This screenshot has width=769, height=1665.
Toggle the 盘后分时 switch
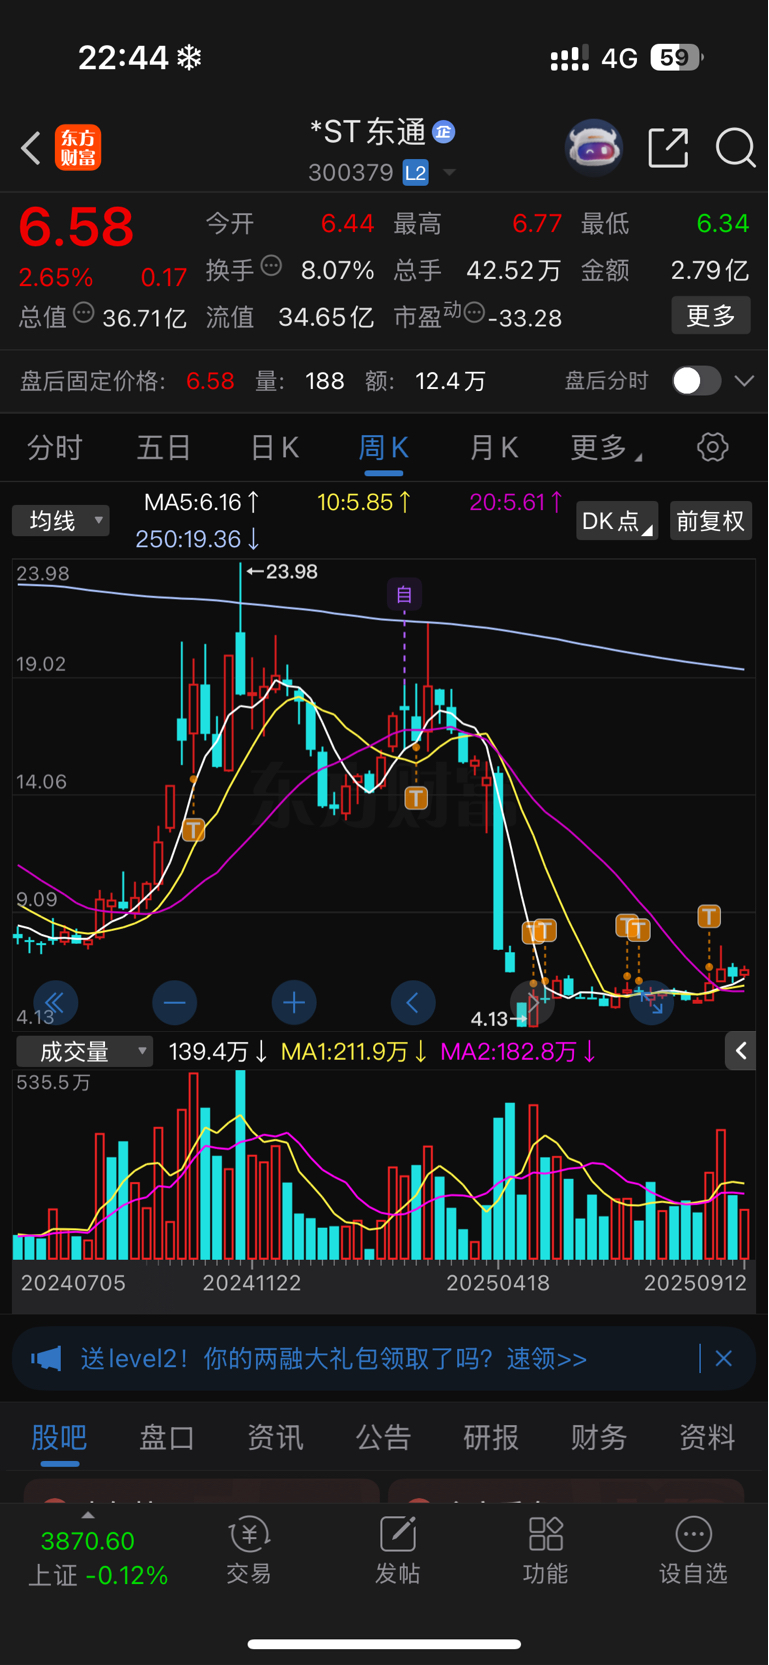[x=696, y=381]
